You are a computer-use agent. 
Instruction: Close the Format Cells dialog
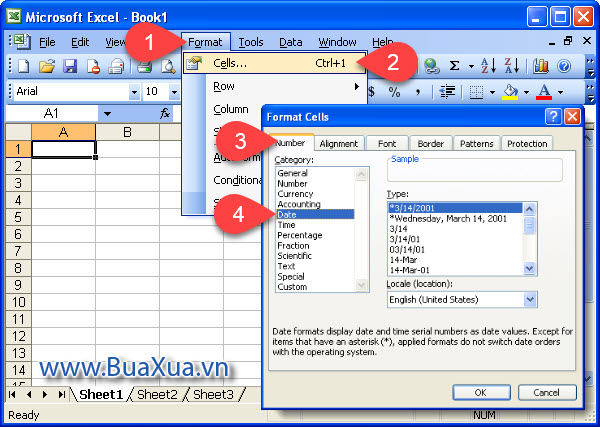572,116
